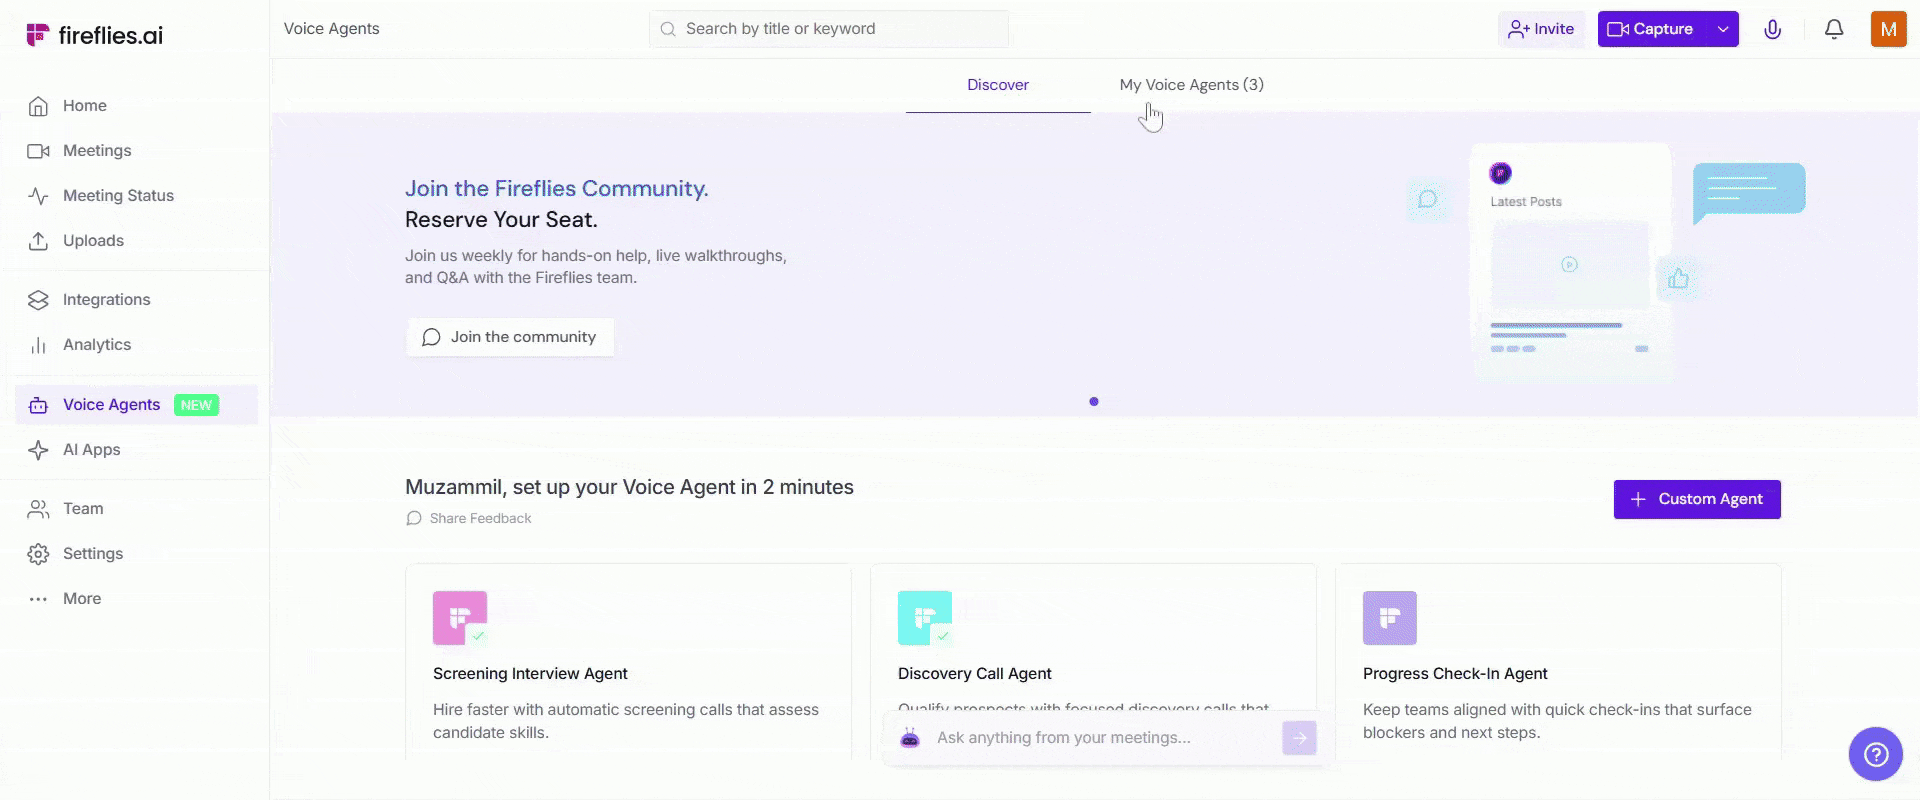Click Share Feedback link
This screenshot has height=800, width=1920.
469,518
